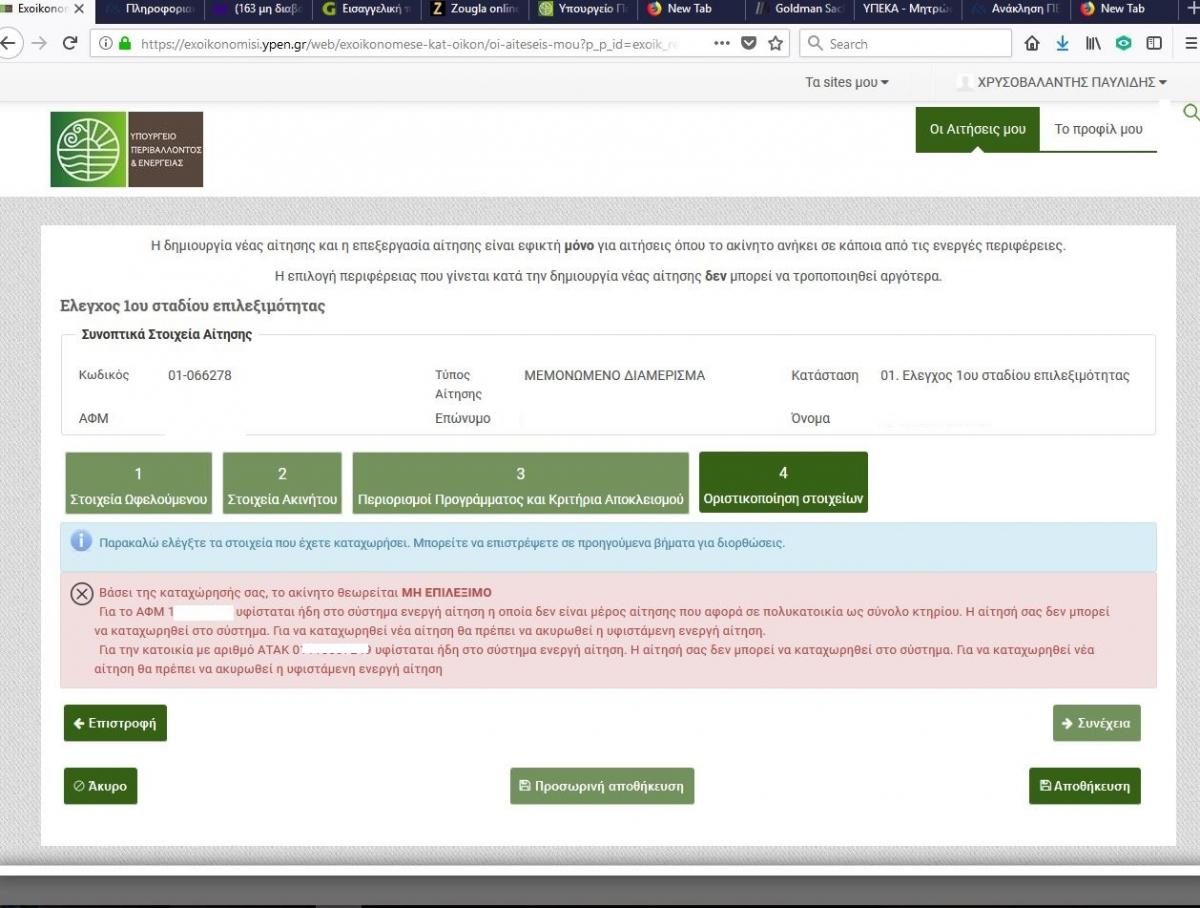
Task: Expand the 'Τα sites μου' dropdown
Action: [846, 82]
